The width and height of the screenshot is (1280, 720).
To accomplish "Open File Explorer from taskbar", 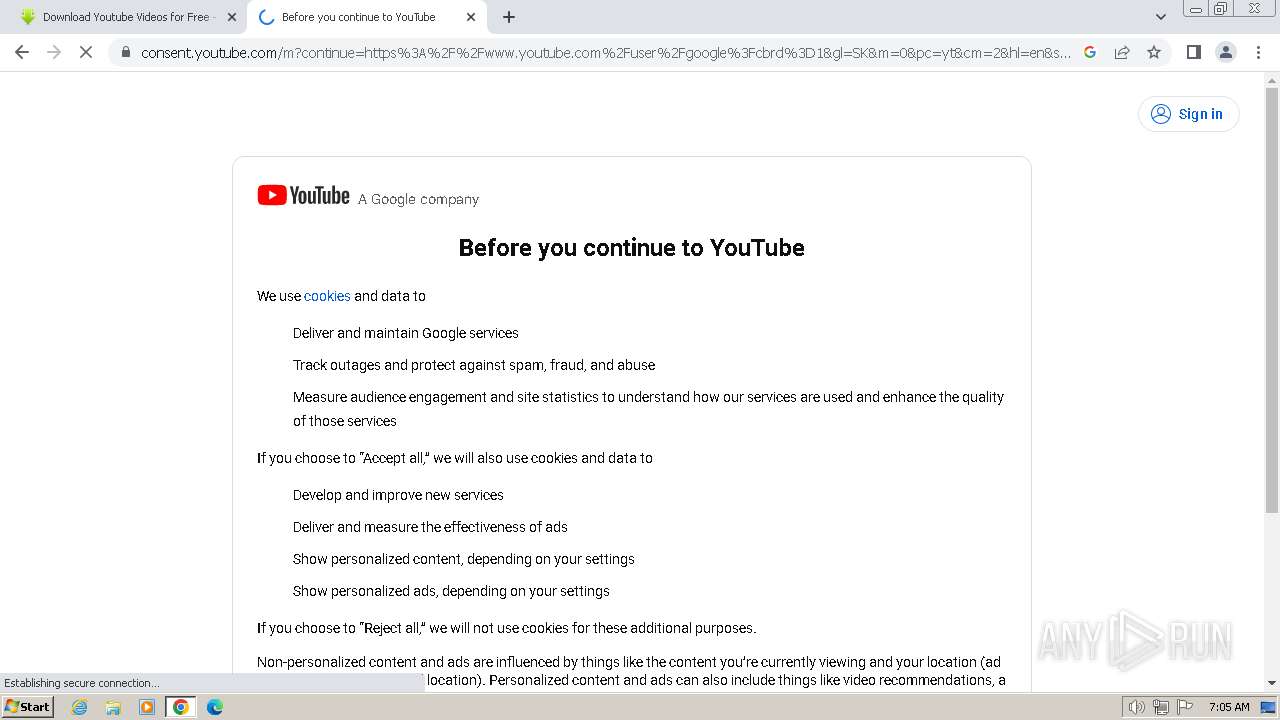I will pyautogui.click(x=113, y=707).
